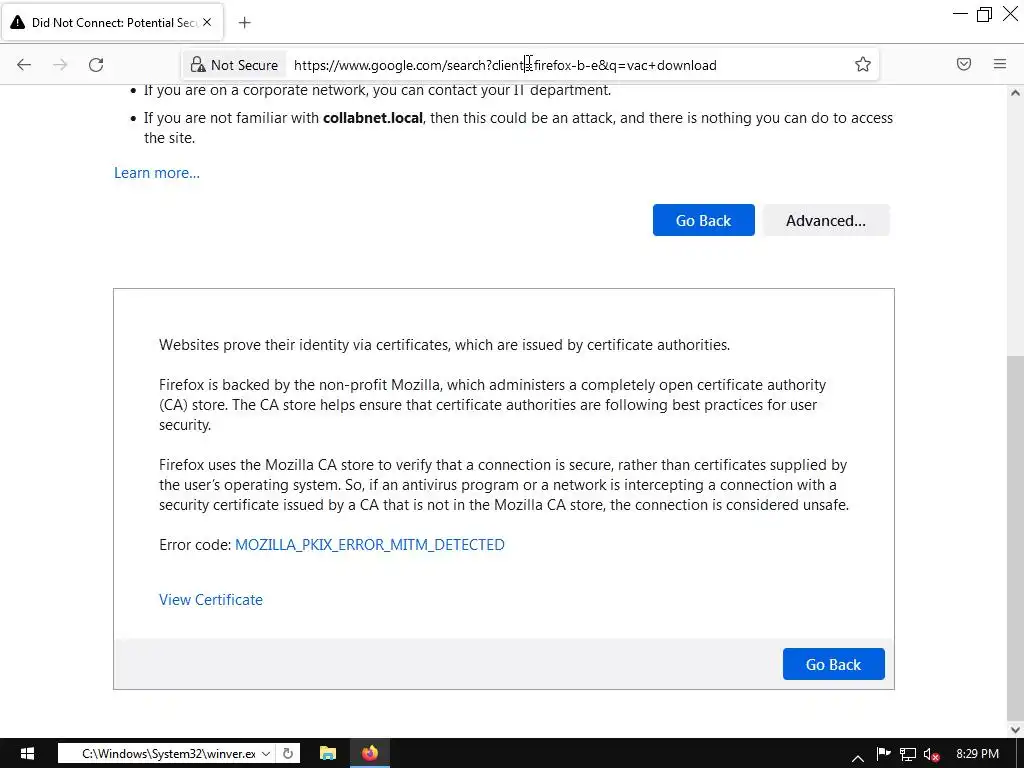The image size is (1024, 768).
Task: Expand the taskbar address dropdown arrow
Action: tap(266, 754)
